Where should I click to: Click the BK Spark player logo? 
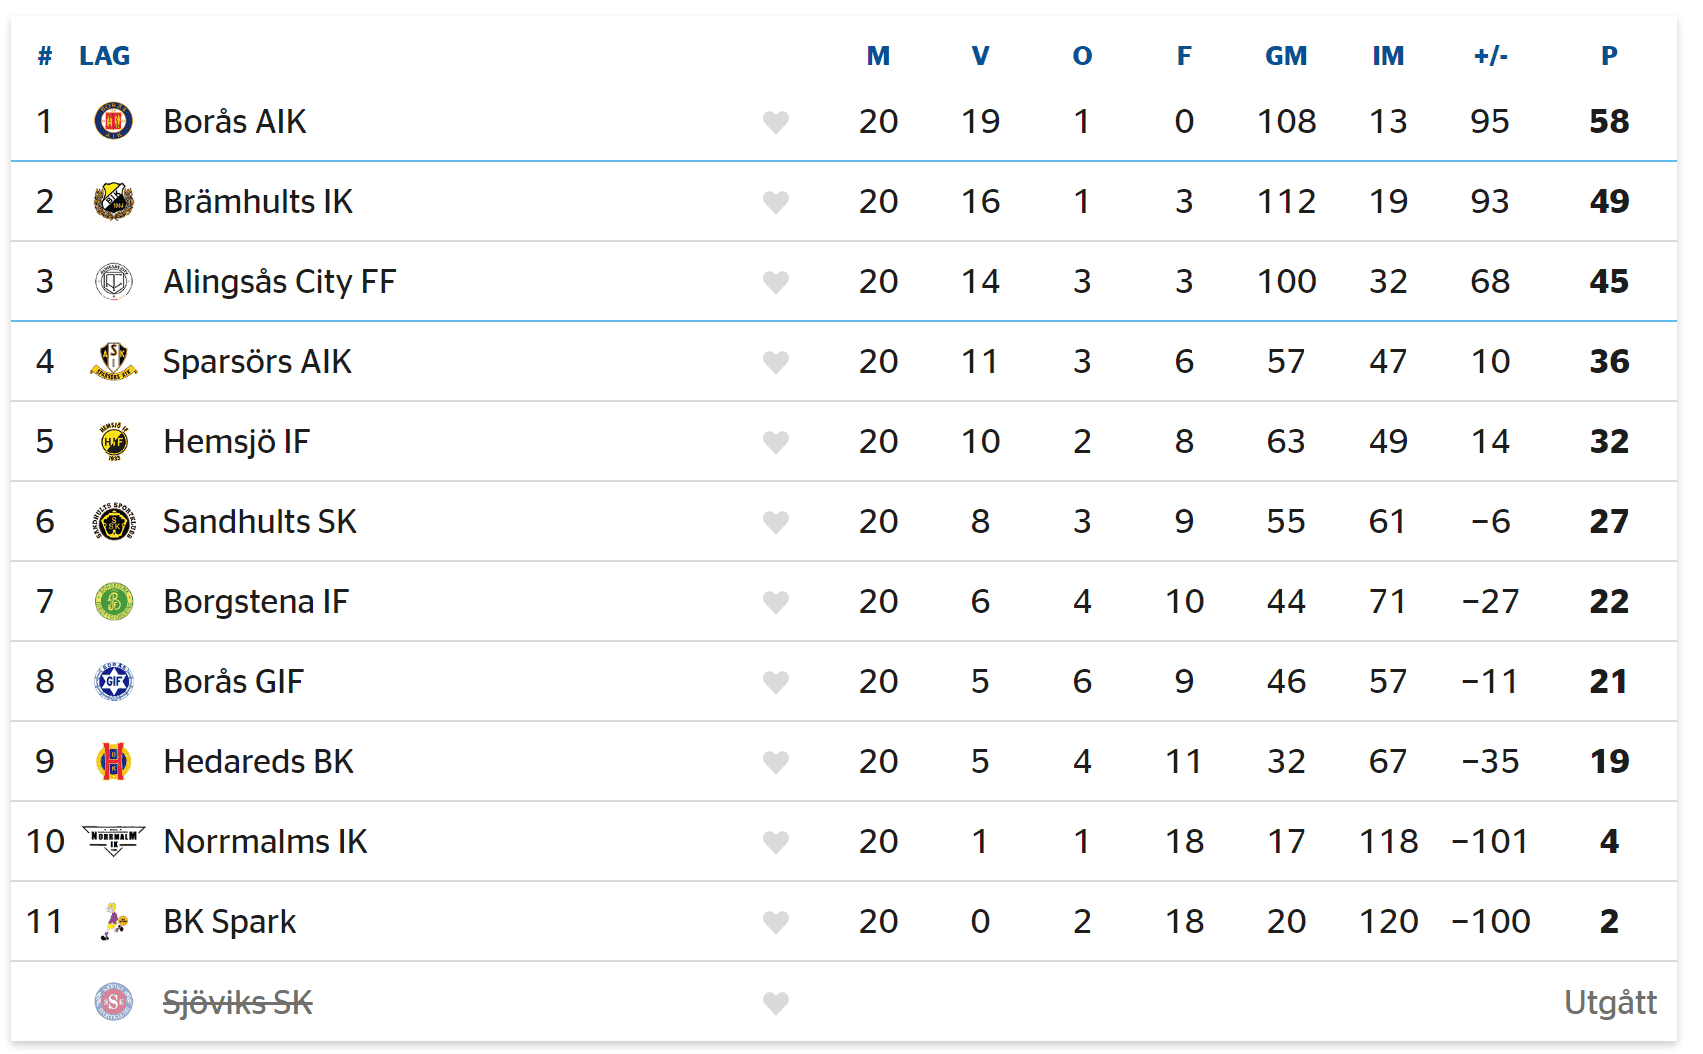pyautogui.click(x=113, y=921)
